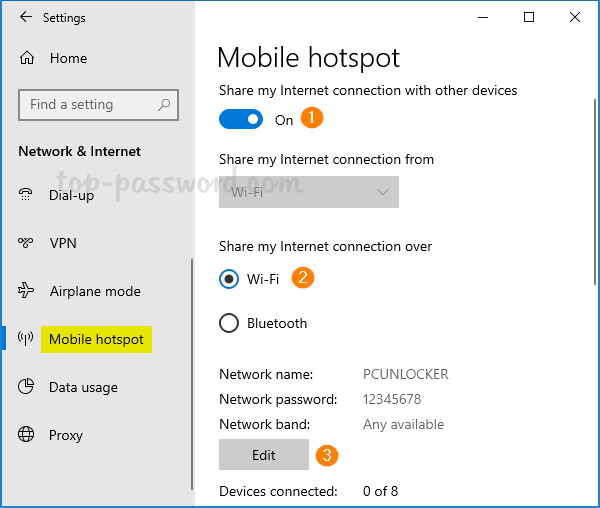Open Proxy settings
The image size is (600, 508).
(66, 436)
